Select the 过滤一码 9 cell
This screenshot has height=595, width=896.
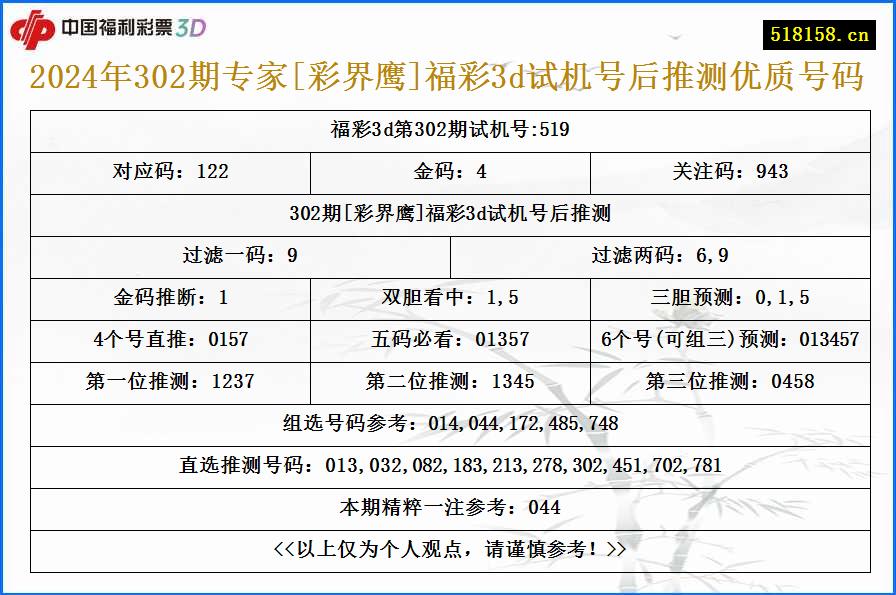tap(240, 255)
